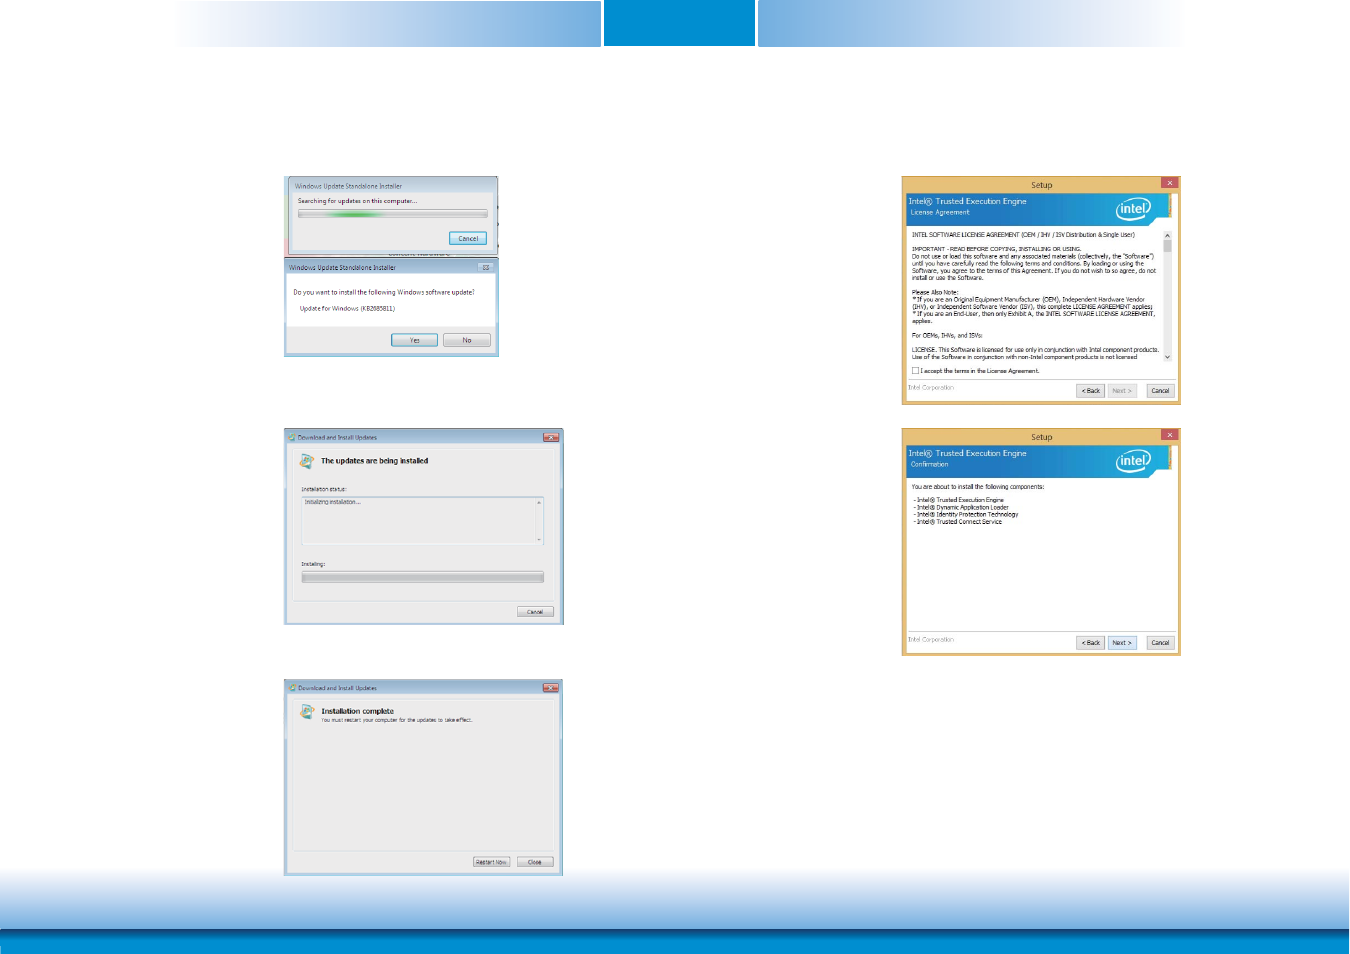Click No in the Windows Update Standalone Installer prompt

467,340
